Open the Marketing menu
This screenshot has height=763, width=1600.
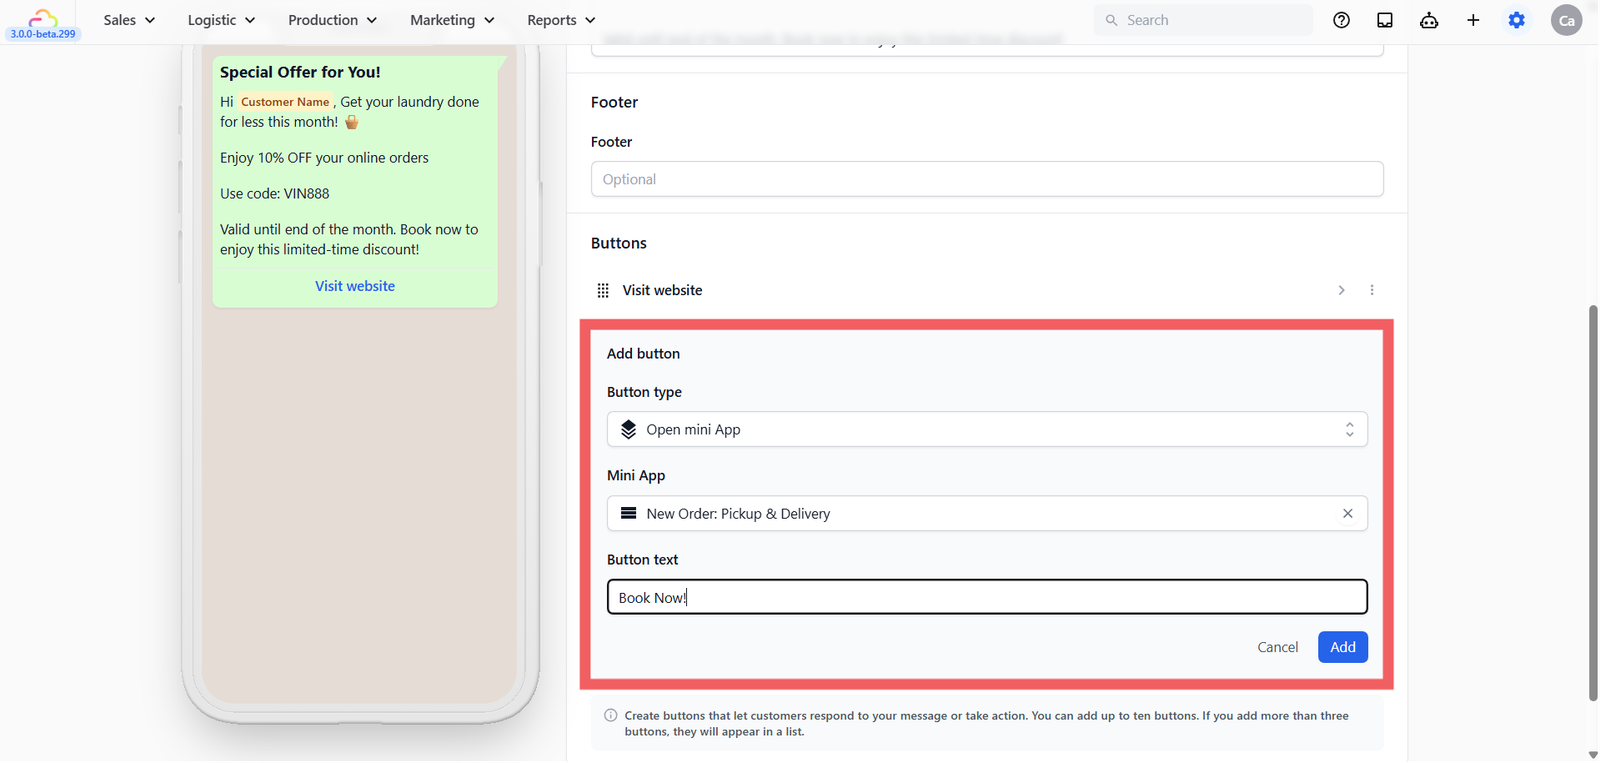pyautogui.click(x=452, y=20)
